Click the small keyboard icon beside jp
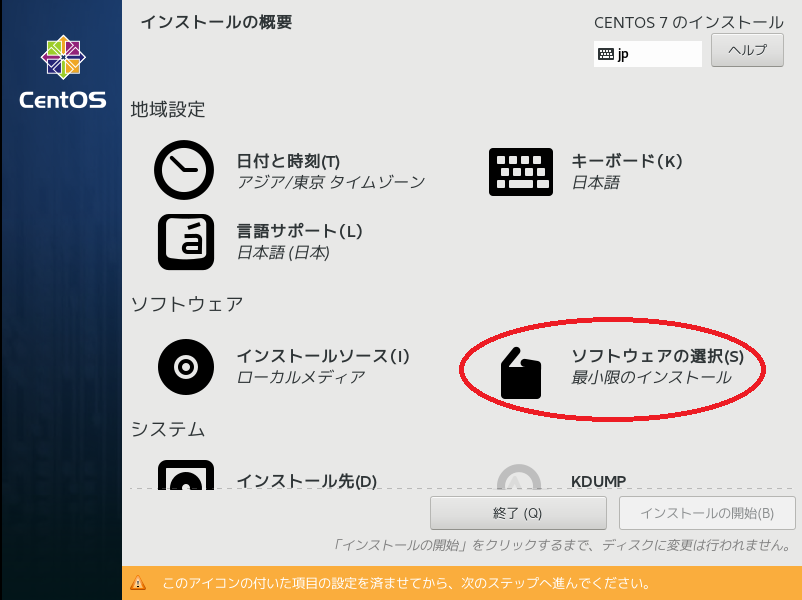This screenshot has height=600, width=802. point(606,54)
